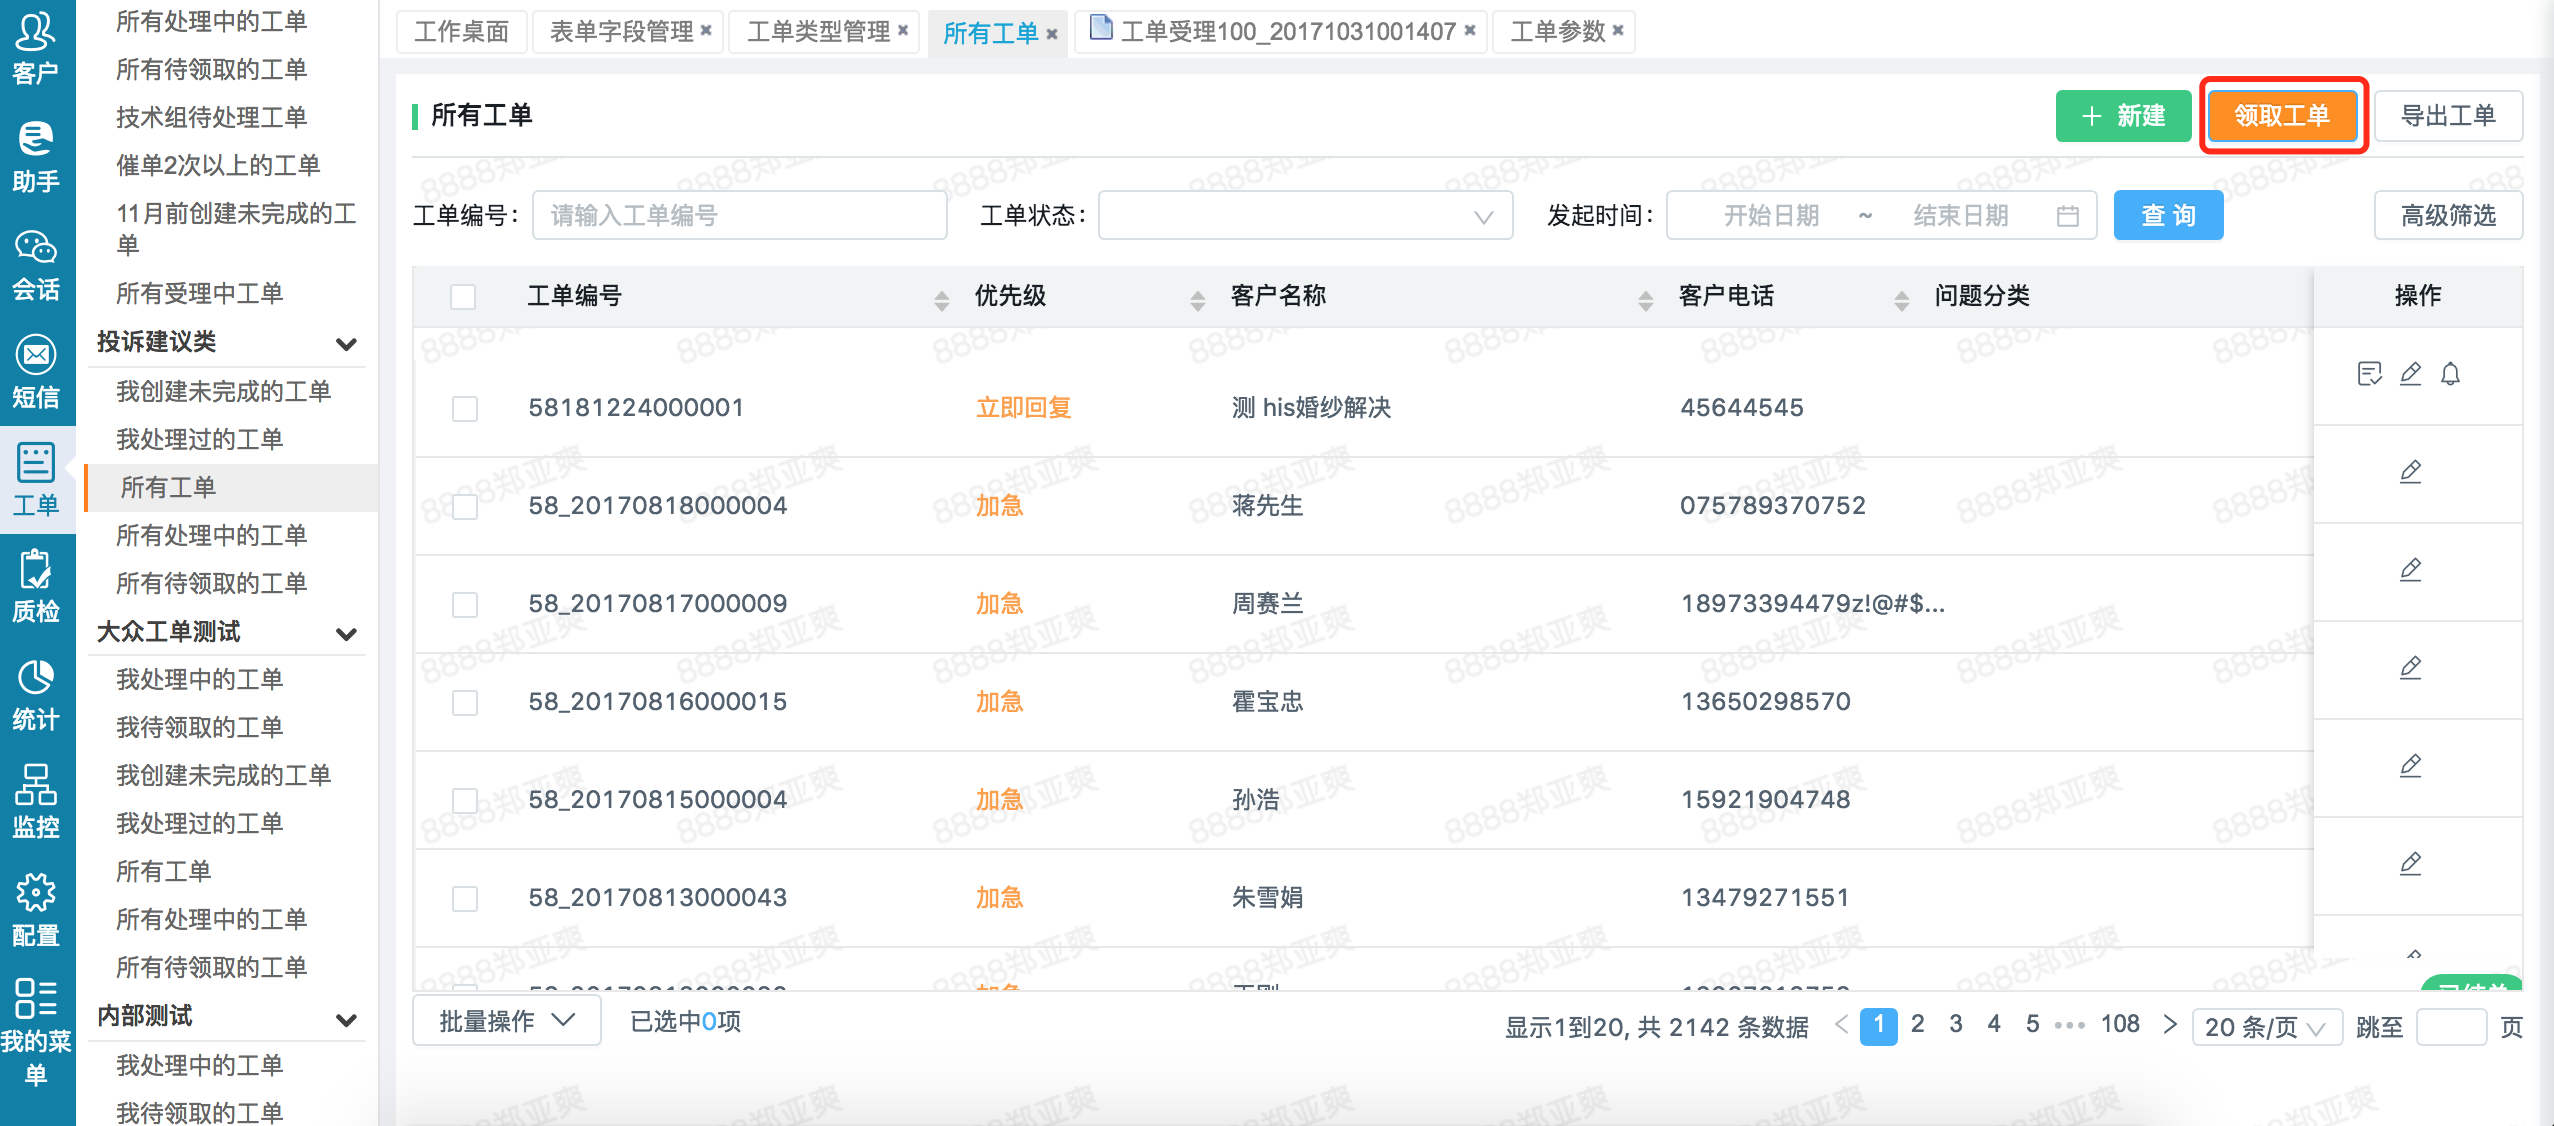Sort by 工单编号 column arrows
This screenshot has height=1126, width=2554.
click(x=941, y=300)
